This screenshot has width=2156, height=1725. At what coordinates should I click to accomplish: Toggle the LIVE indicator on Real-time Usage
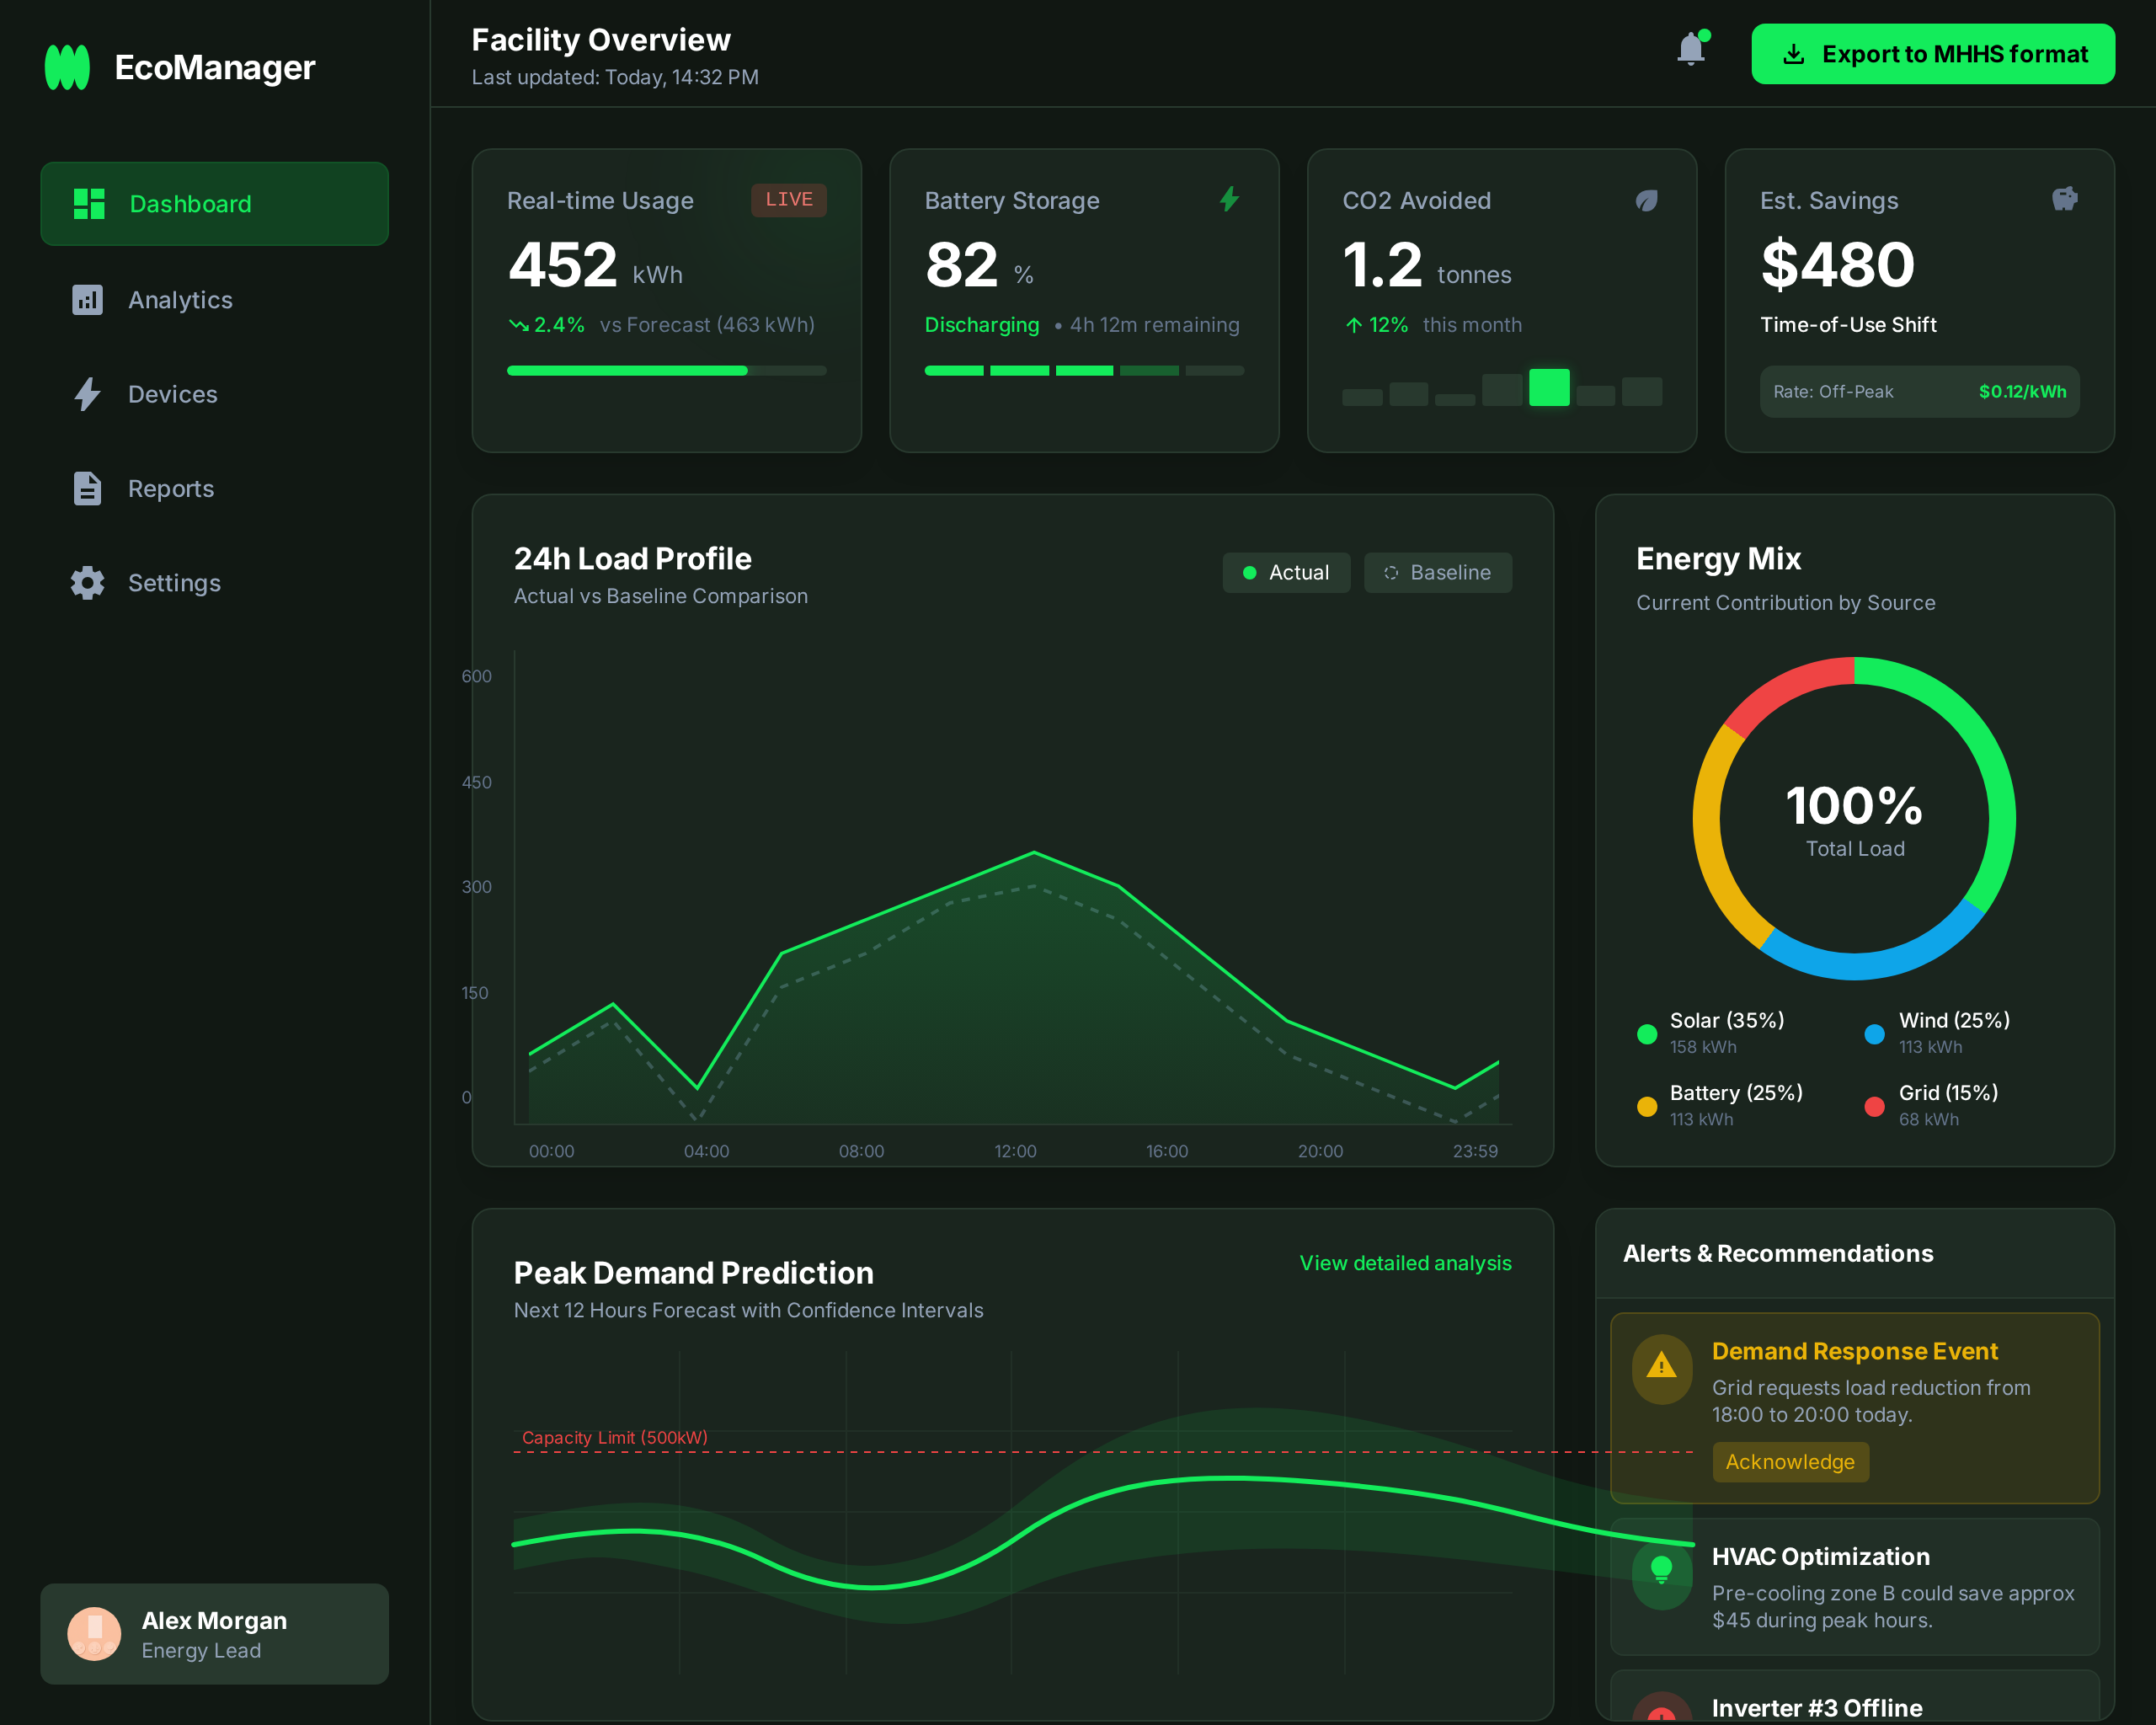(789, 199)
